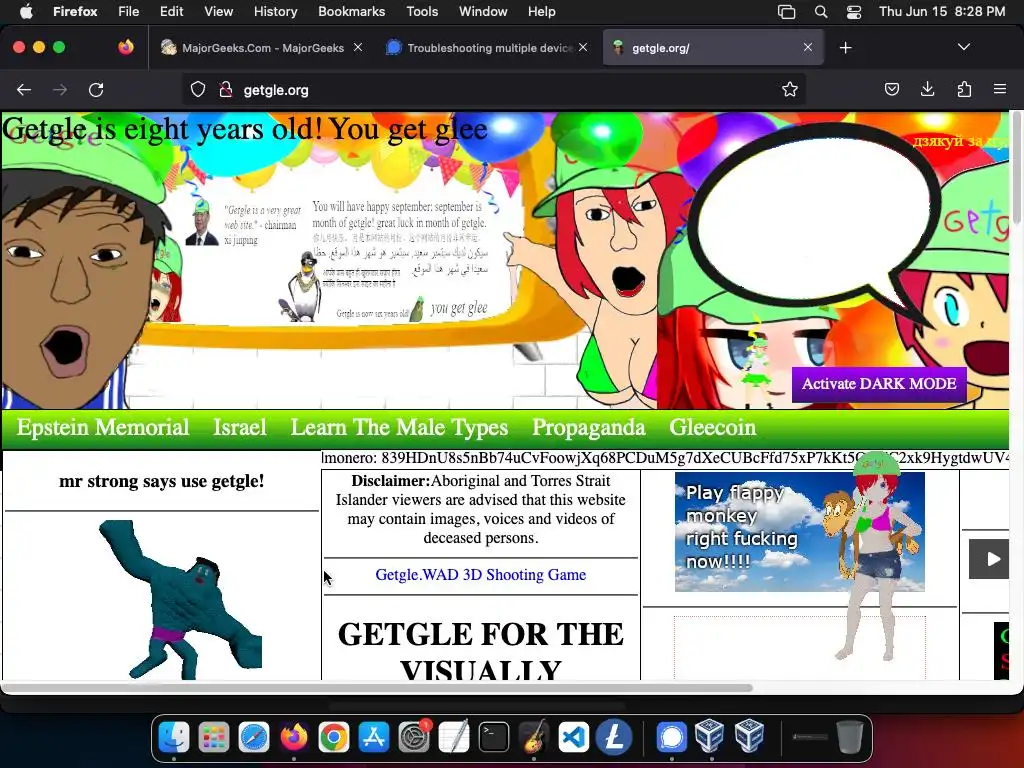Close the MajorGeeks.Com tab
Screen dimensions: 1024x768
click(358, 47)
